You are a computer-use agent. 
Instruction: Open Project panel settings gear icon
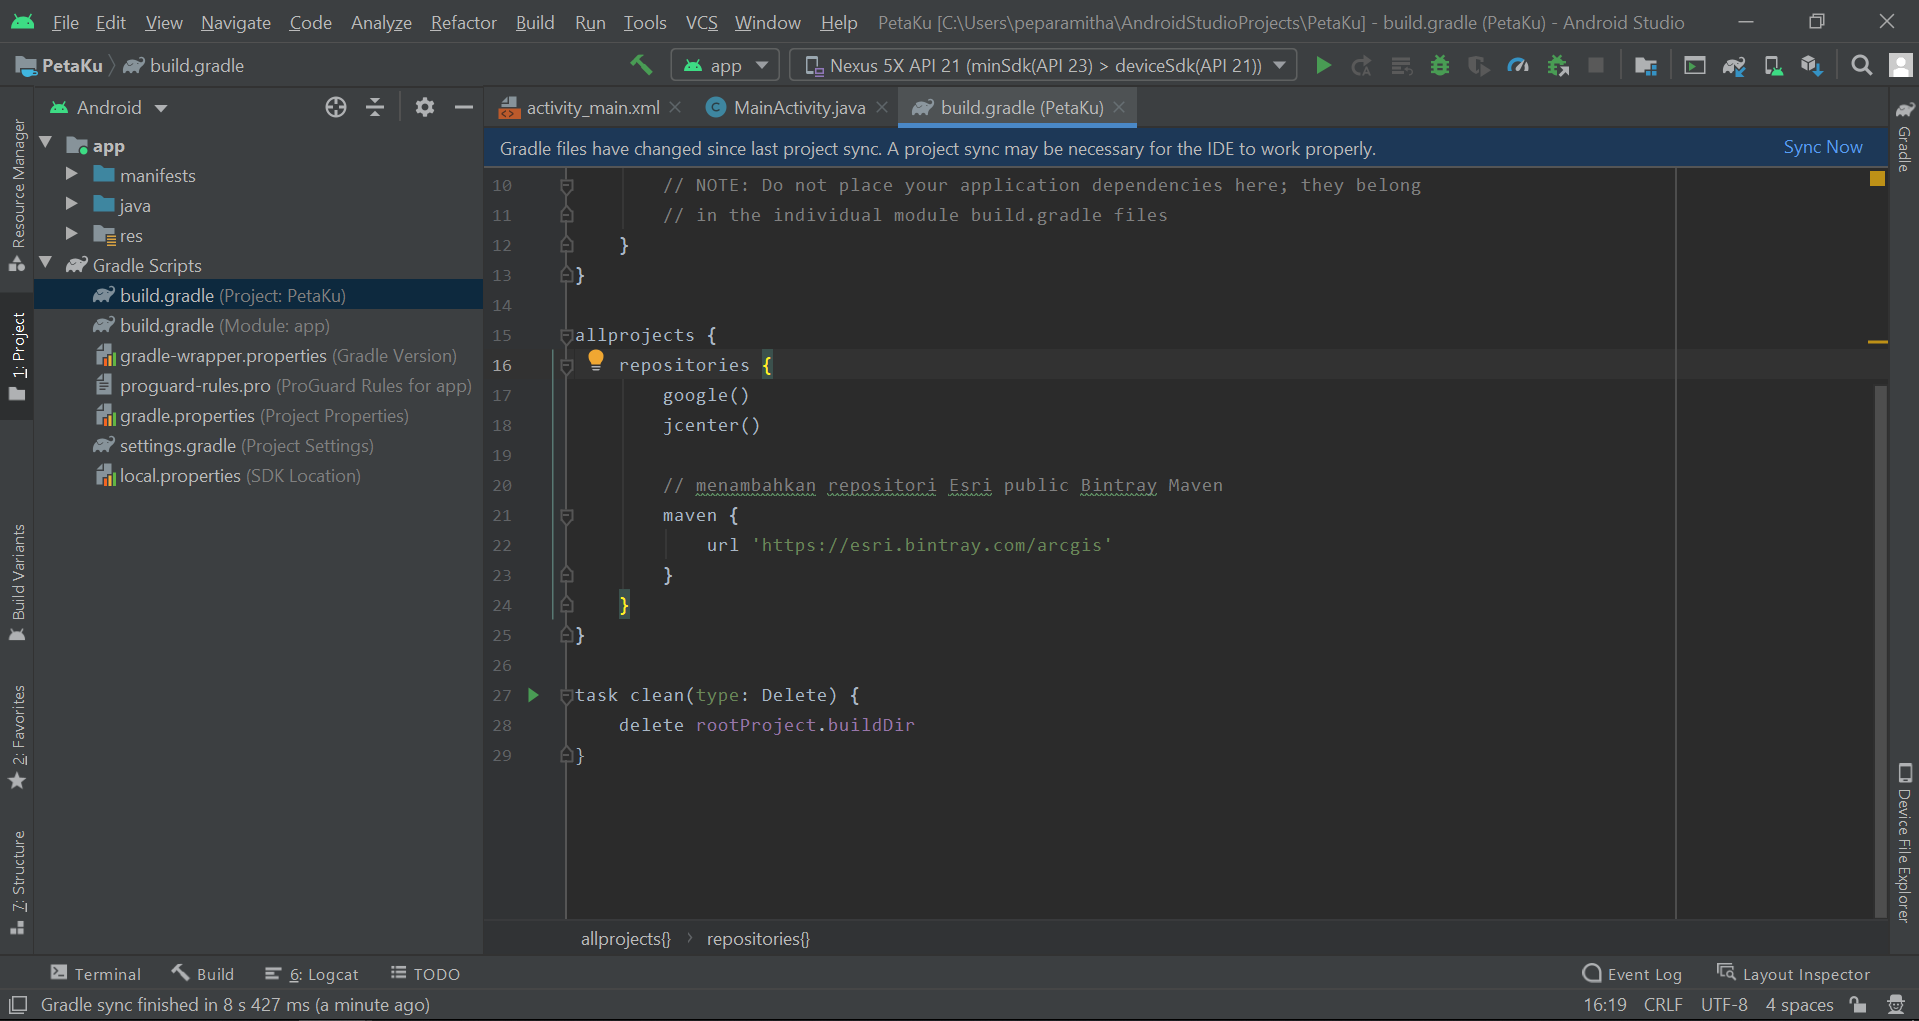tap(425, 107)
